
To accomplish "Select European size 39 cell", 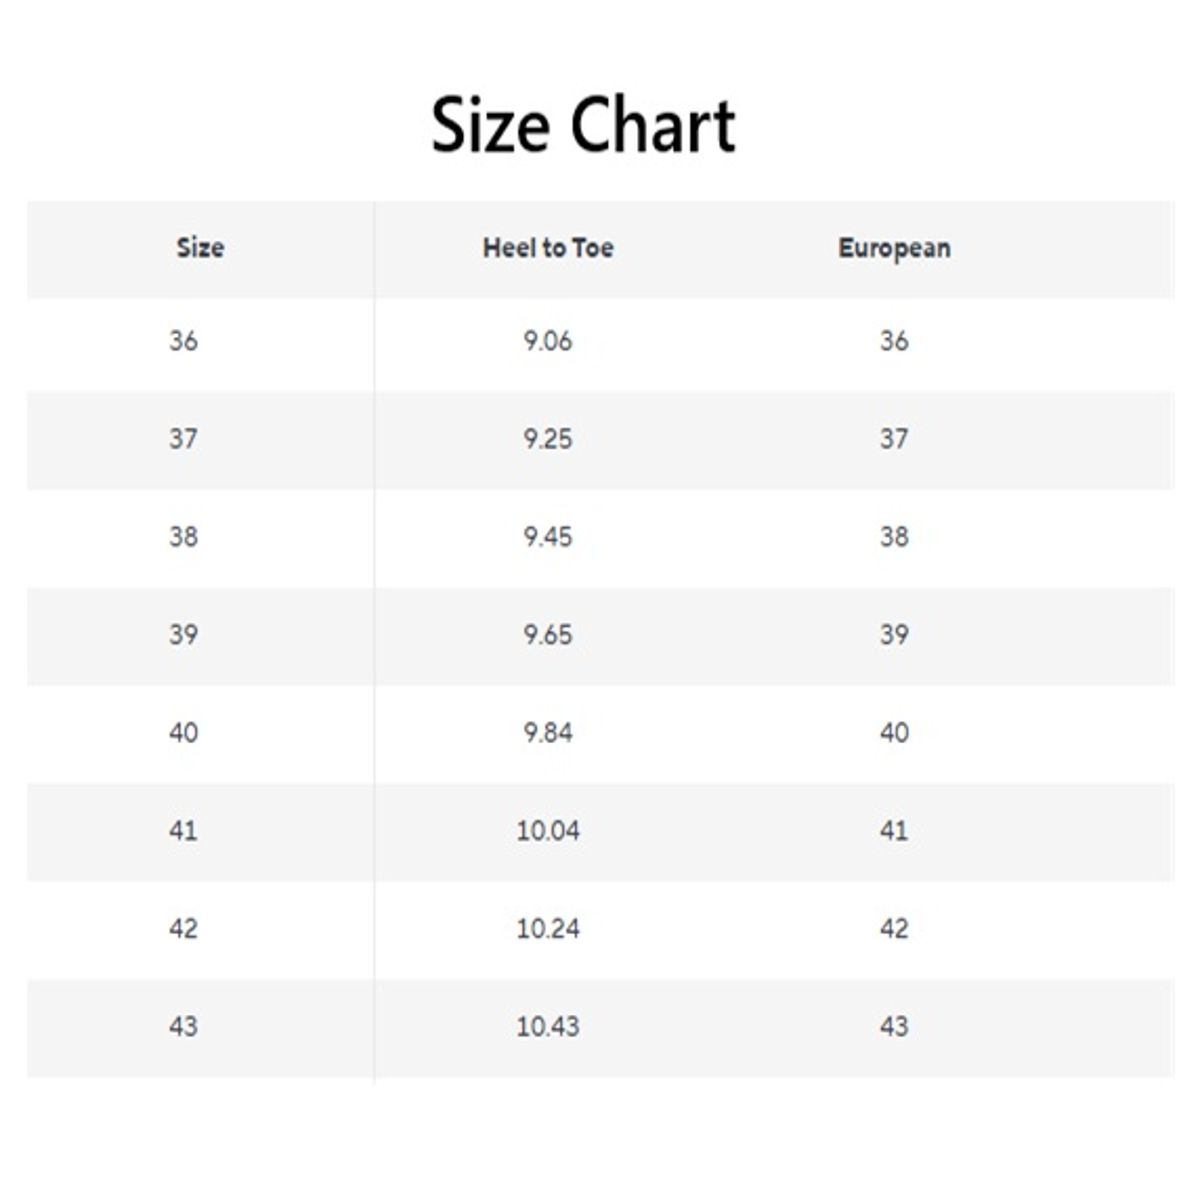I will tap(894, 635).
